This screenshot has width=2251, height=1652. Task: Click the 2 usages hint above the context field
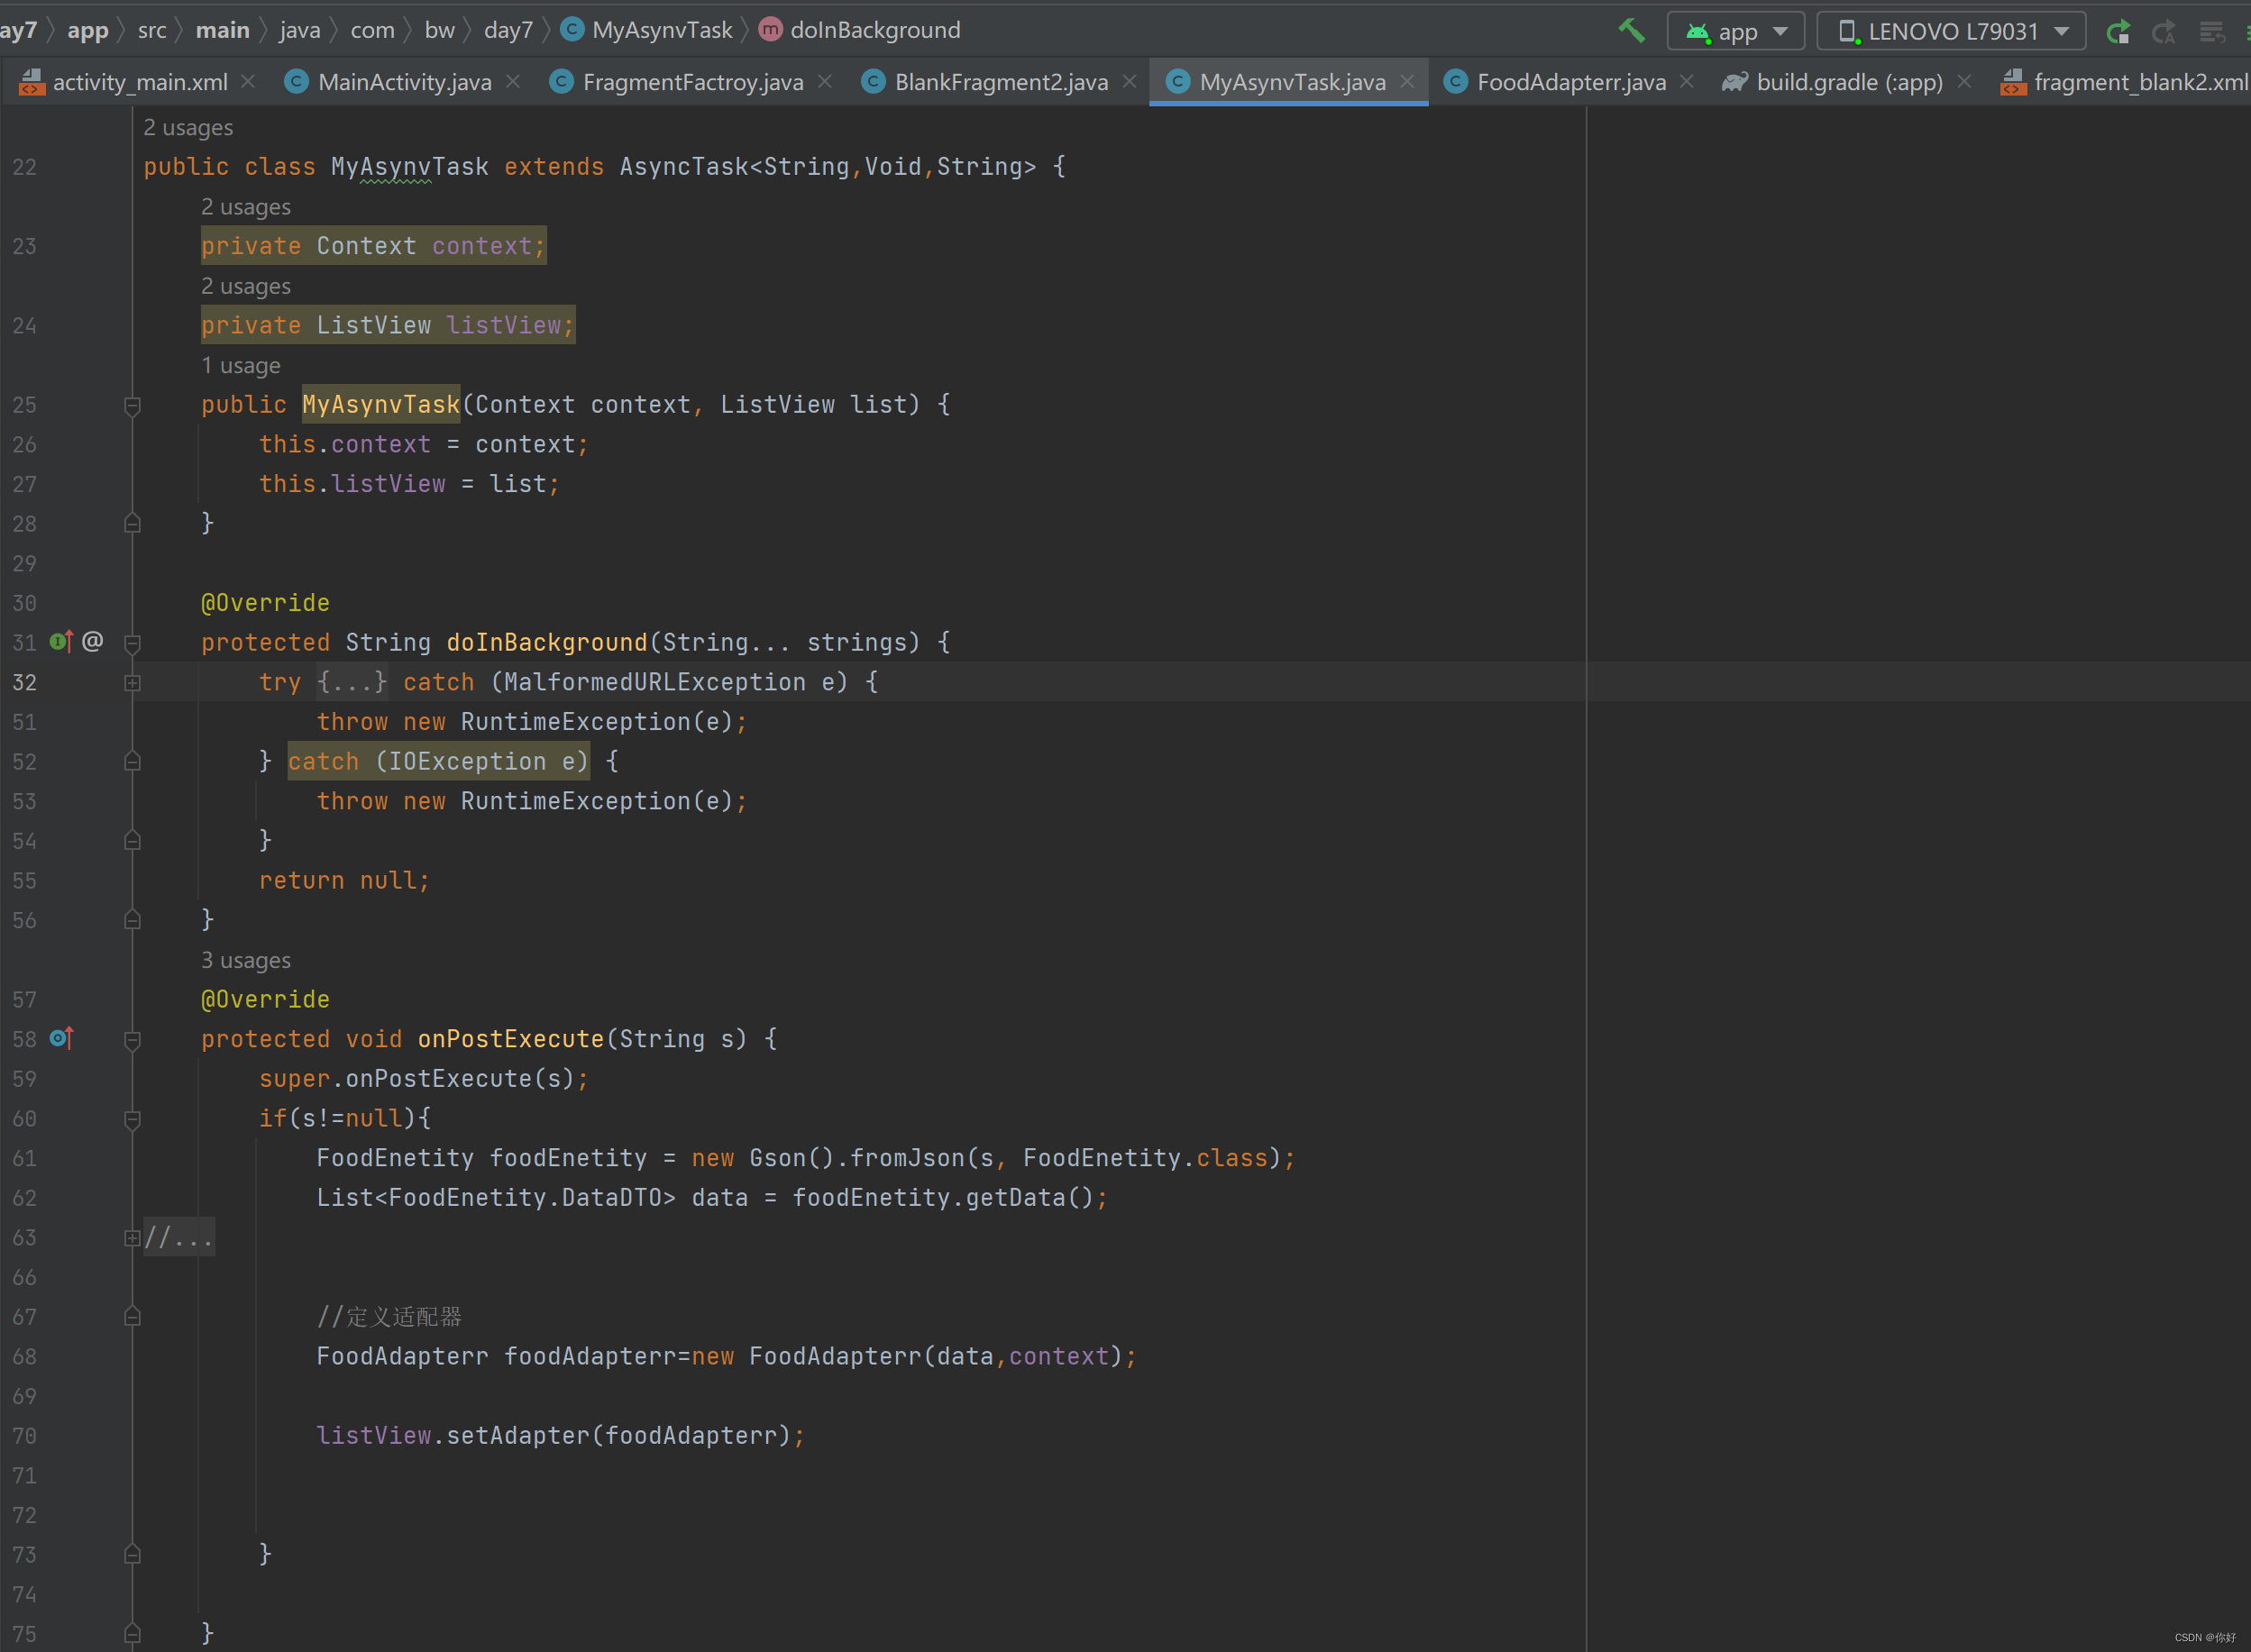(246, 207)
